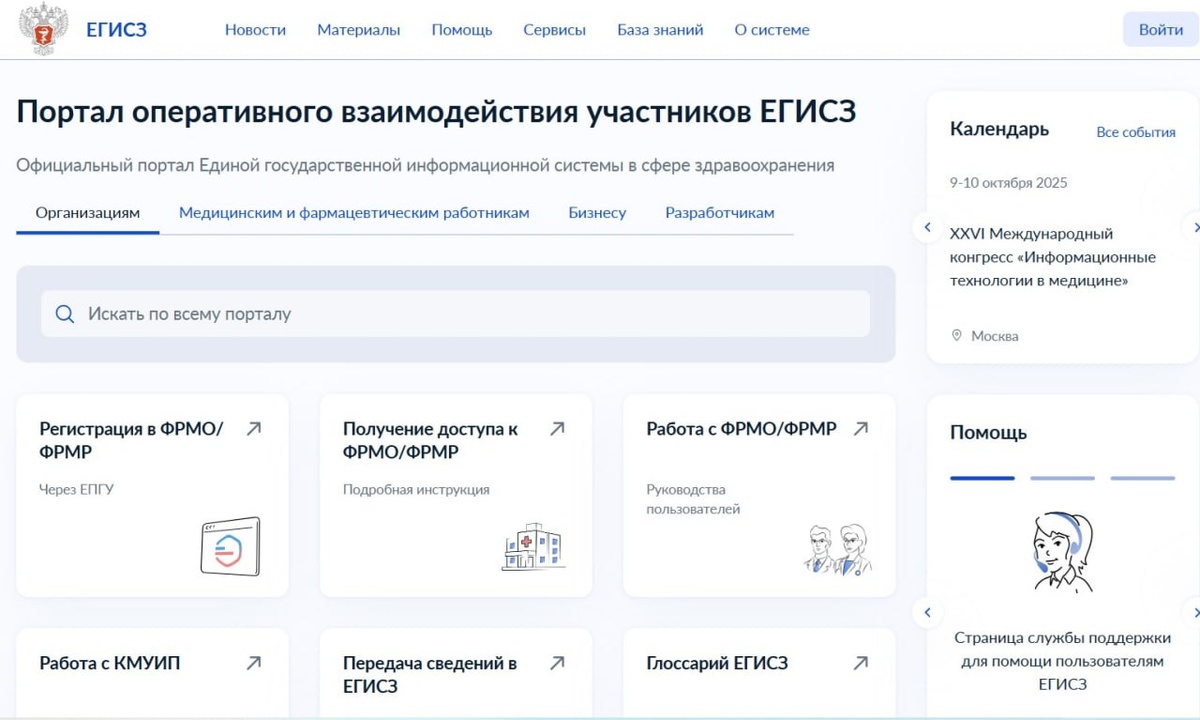Switch to Медицинским и фармацевтическим работникам tab
Image resolution: width=1200 pixels, height=720 pixels.
[x=354, y=213]
